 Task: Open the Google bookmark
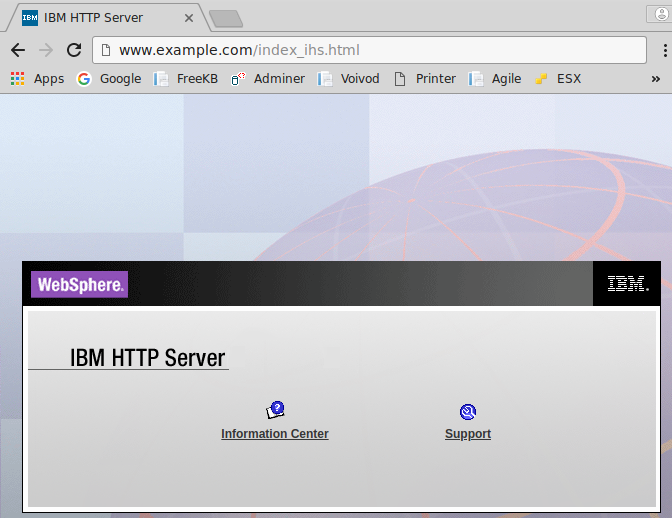click(x=109, y=79)
